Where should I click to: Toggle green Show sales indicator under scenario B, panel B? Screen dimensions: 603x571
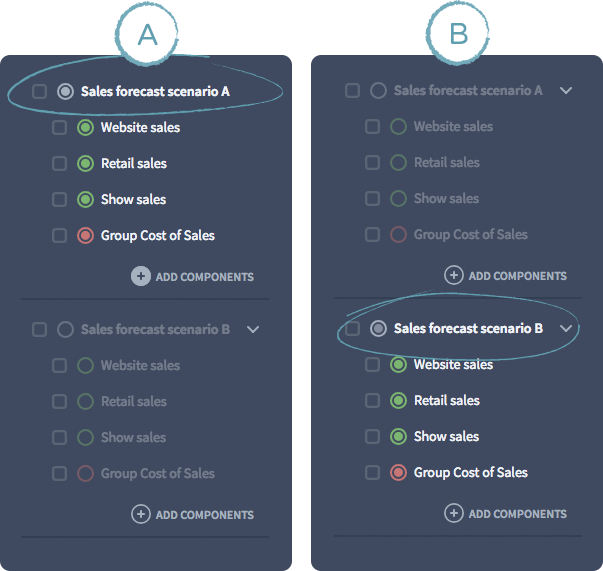(x=398, y=436)
